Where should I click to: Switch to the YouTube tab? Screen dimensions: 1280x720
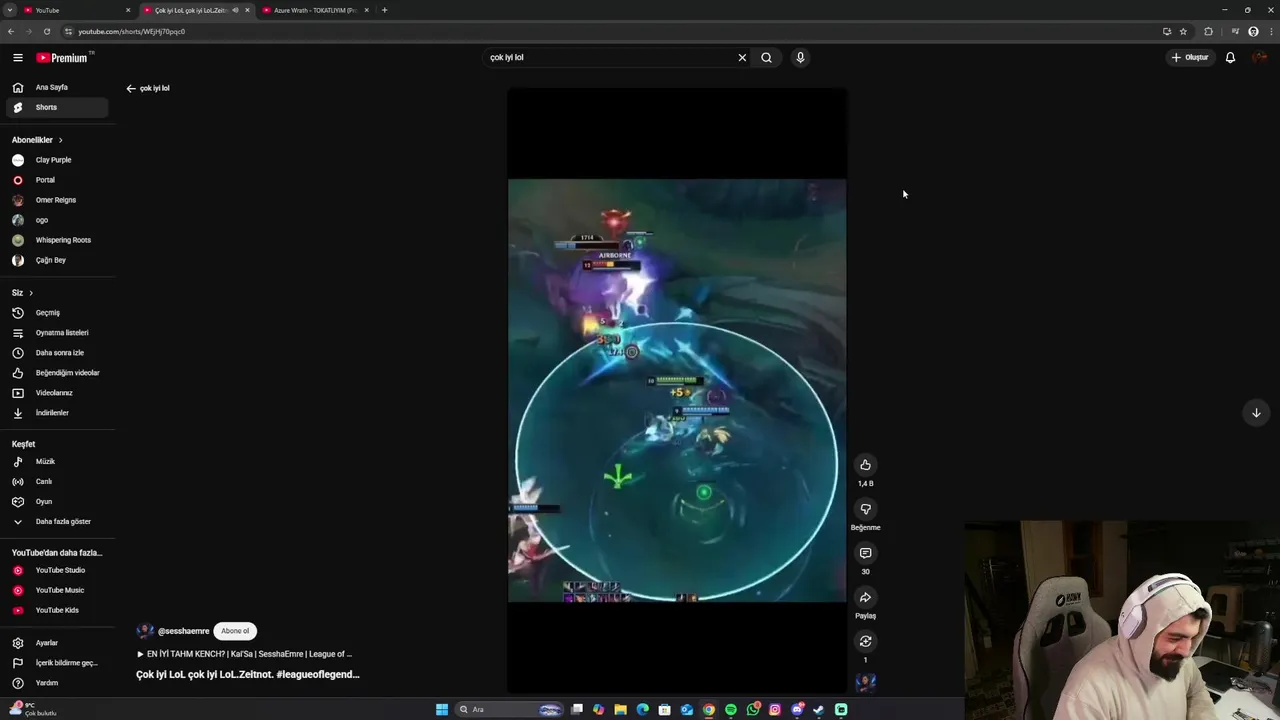(75, 10)
